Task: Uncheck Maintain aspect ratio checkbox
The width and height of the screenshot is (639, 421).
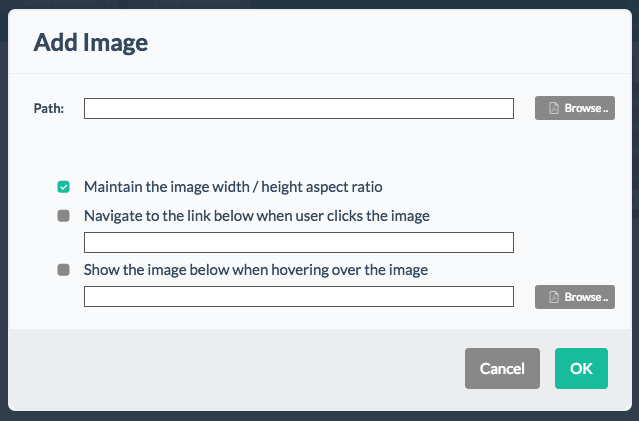Action: (64, 187)
